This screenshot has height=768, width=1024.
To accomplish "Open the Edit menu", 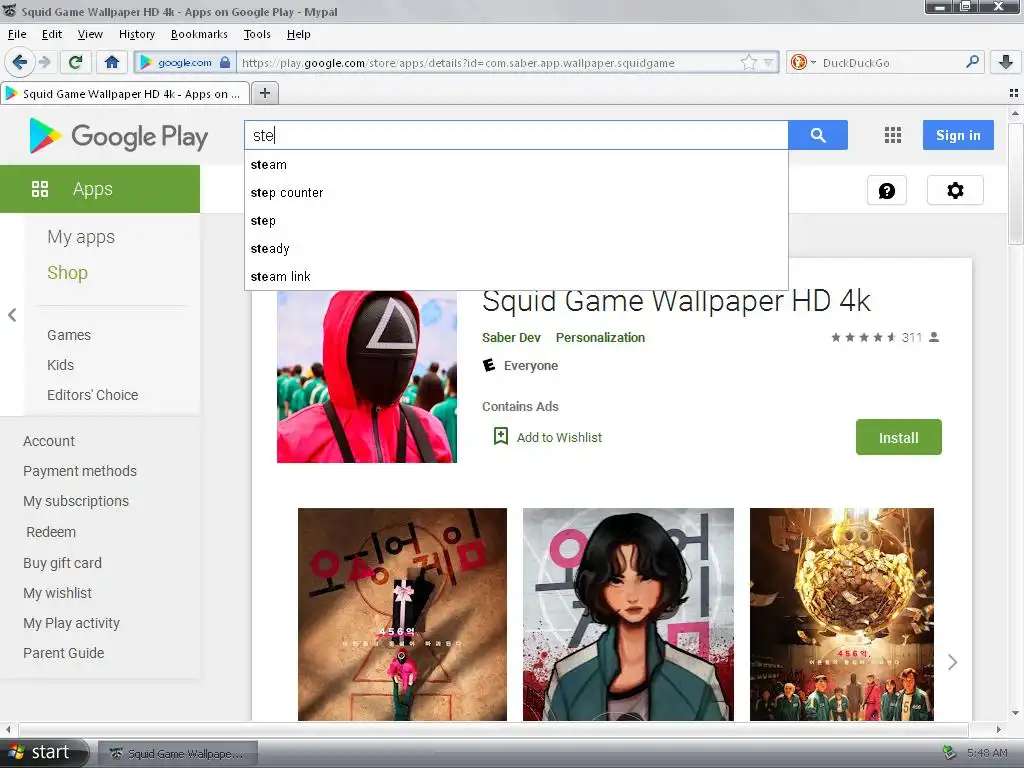I will 52,34.
